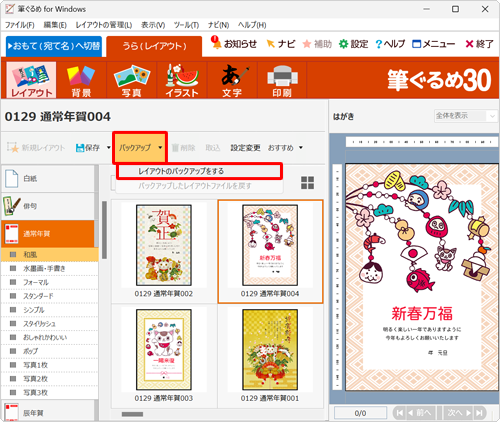Select the 白紙 blank page category
This screenshot has height=422, width=500.
tap(48, 179)
